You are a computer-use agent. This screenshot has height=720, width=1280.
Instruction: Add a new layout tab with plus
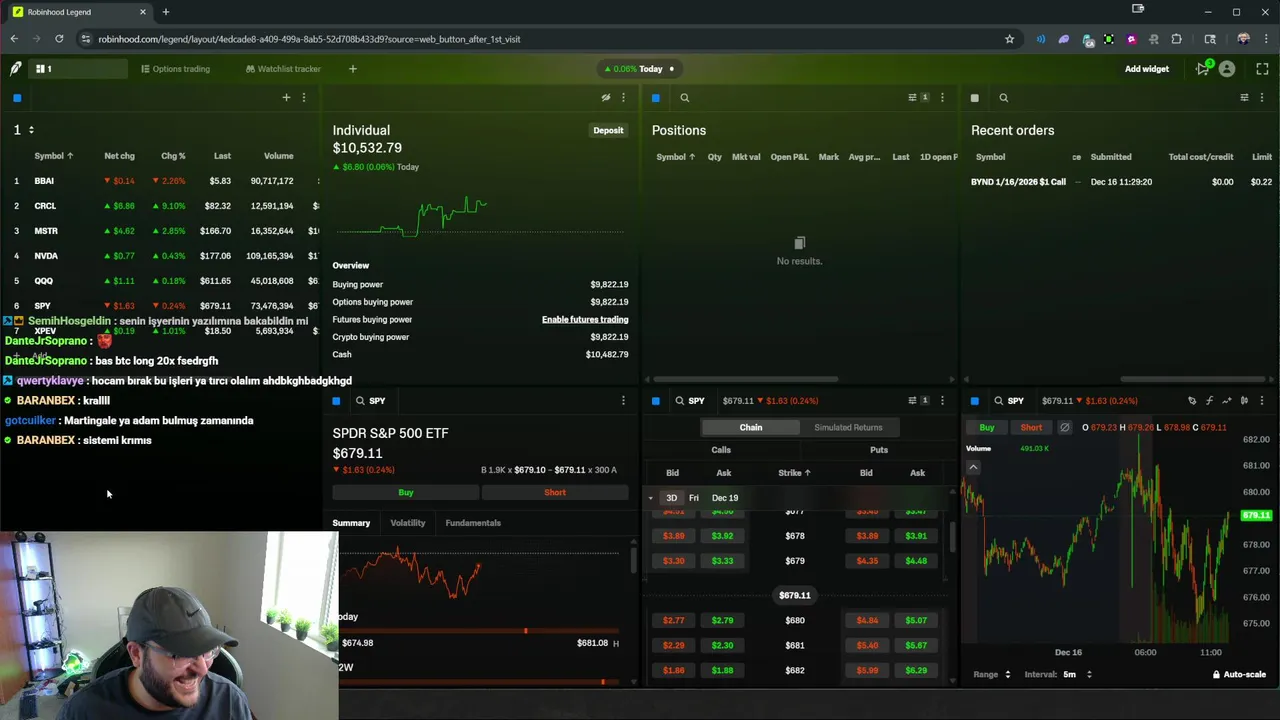(x=352, y=69)
